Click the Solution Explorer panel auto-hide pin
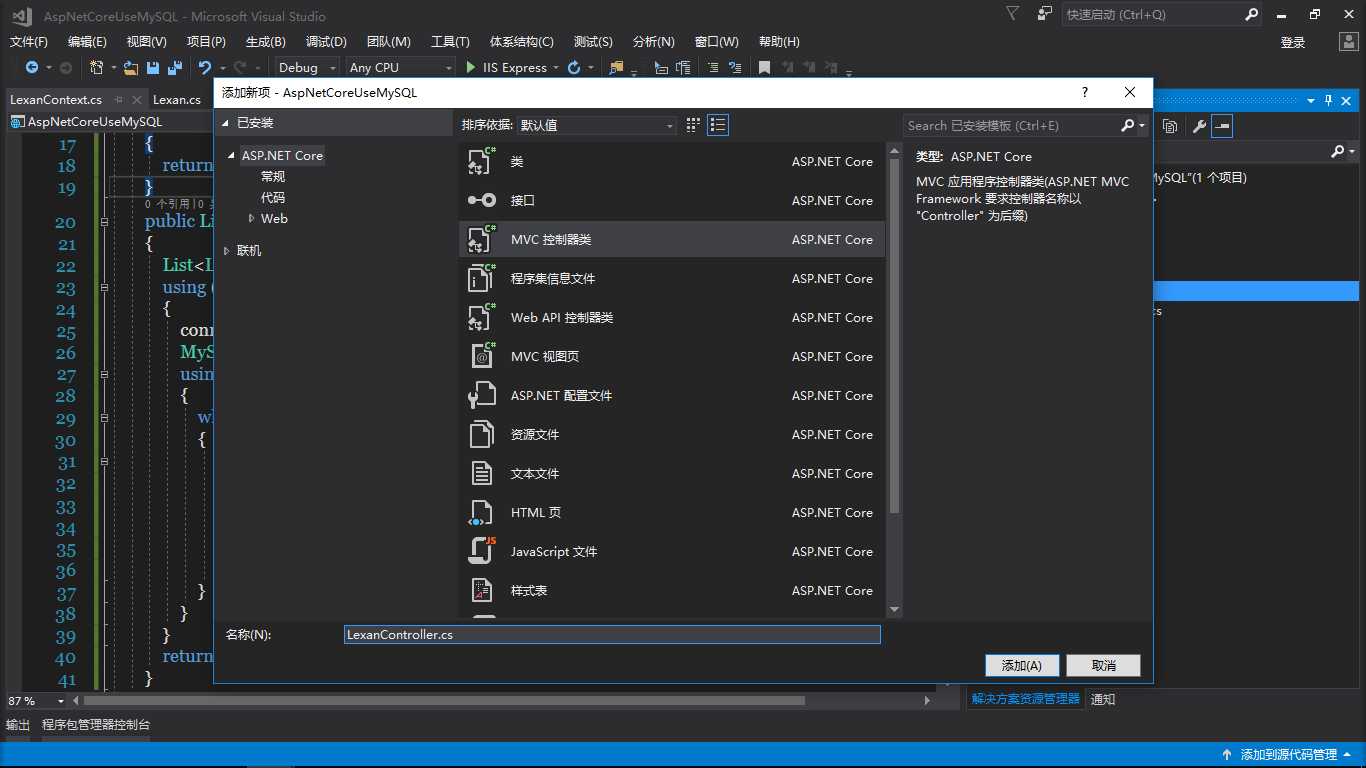 tap(1329, 100)
